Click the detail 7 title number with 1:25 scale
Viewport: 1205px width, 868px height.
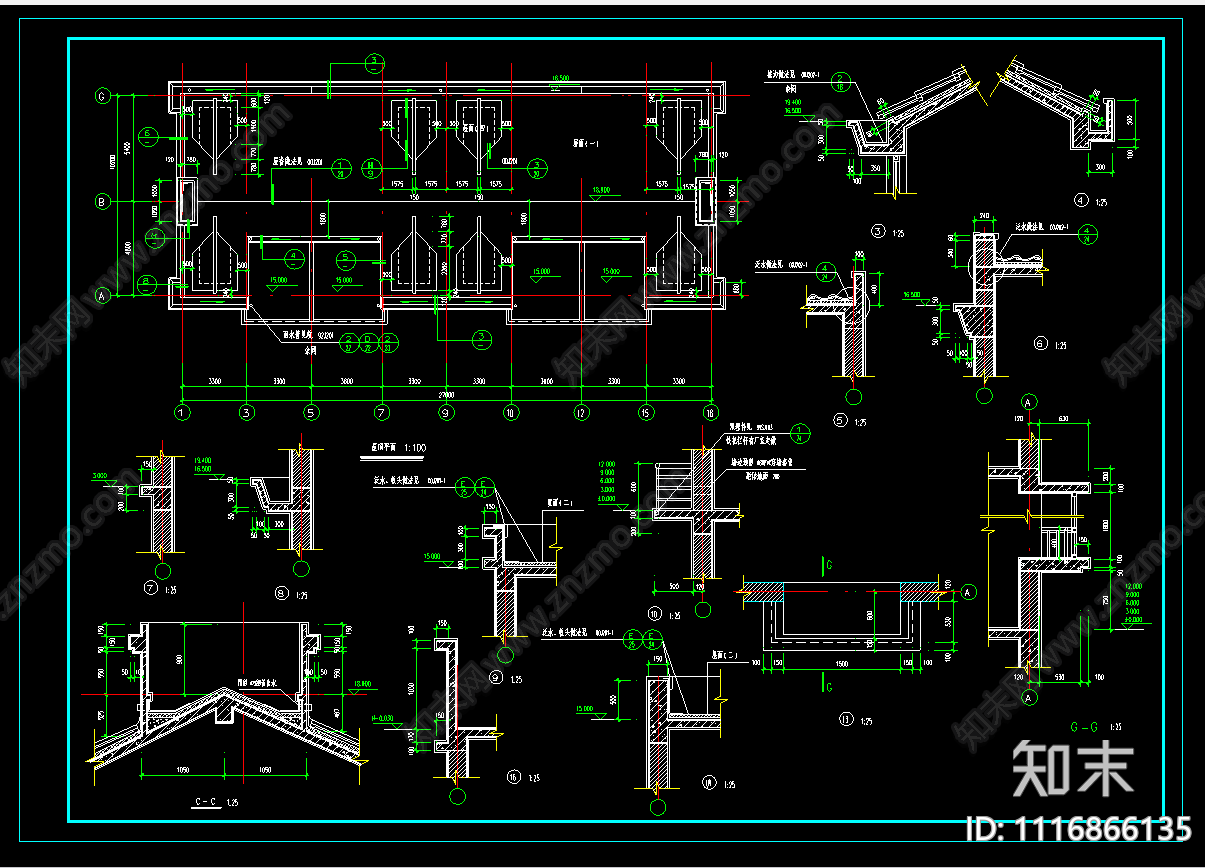pyautogui.click(x=152, y=587)
